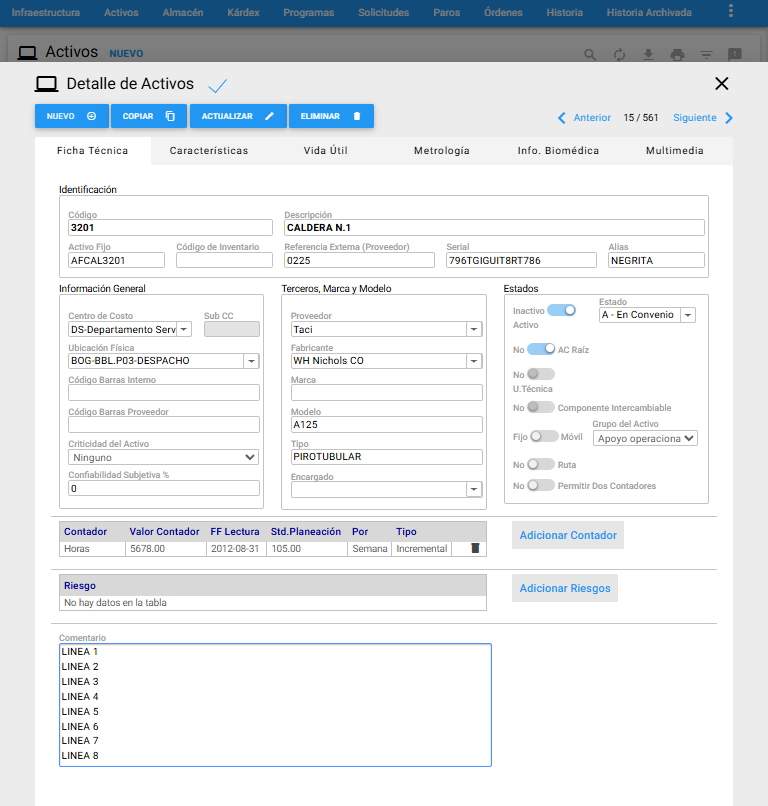The width and height of the screenshot is (768, 806).
Task: Click the Comentario text area
Action: 276,705
